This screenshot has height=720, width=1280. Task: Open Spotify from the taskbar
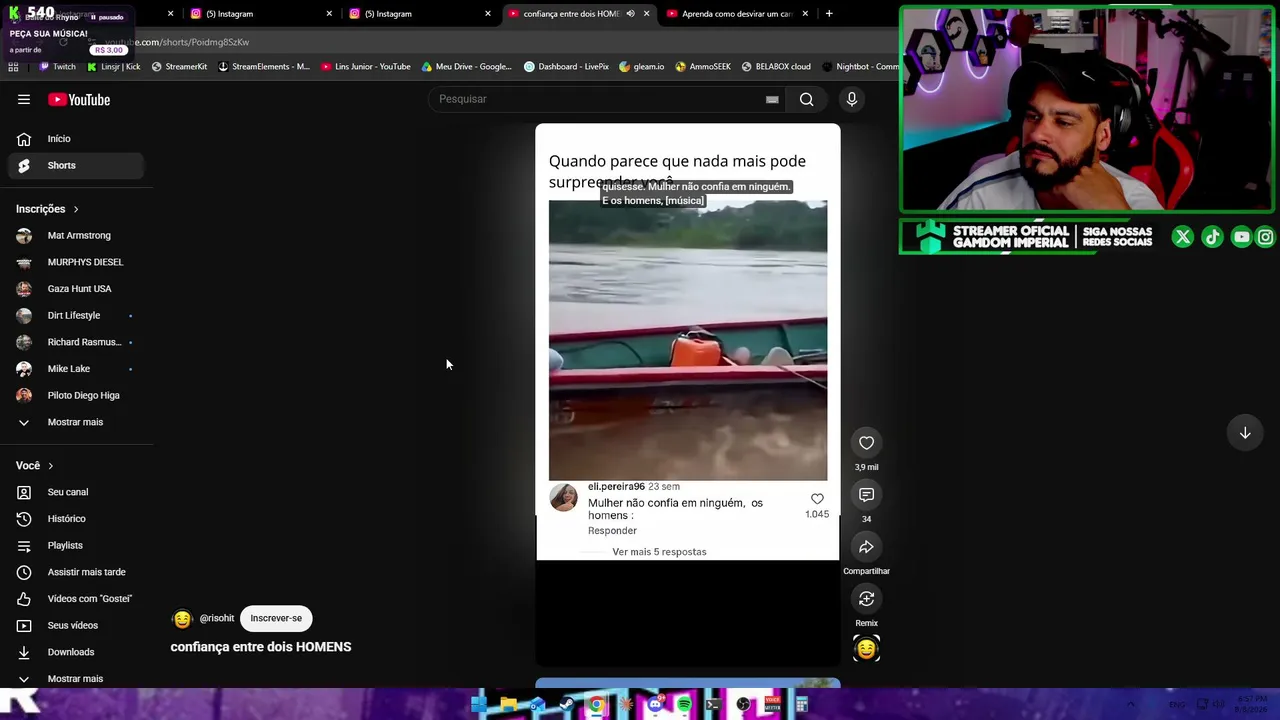tap(684, 705)
